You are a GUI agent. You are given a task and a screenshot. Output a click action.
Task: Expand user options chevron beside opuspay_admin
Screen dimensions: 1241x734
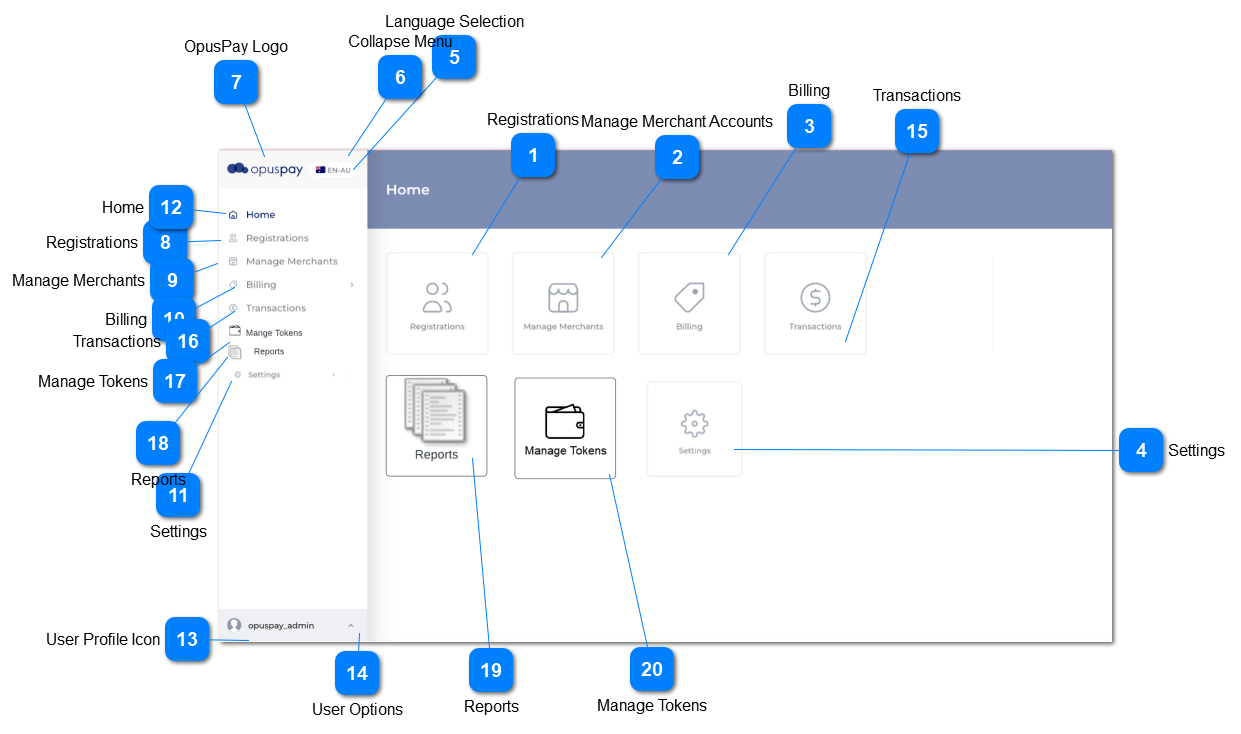point(350,626)
